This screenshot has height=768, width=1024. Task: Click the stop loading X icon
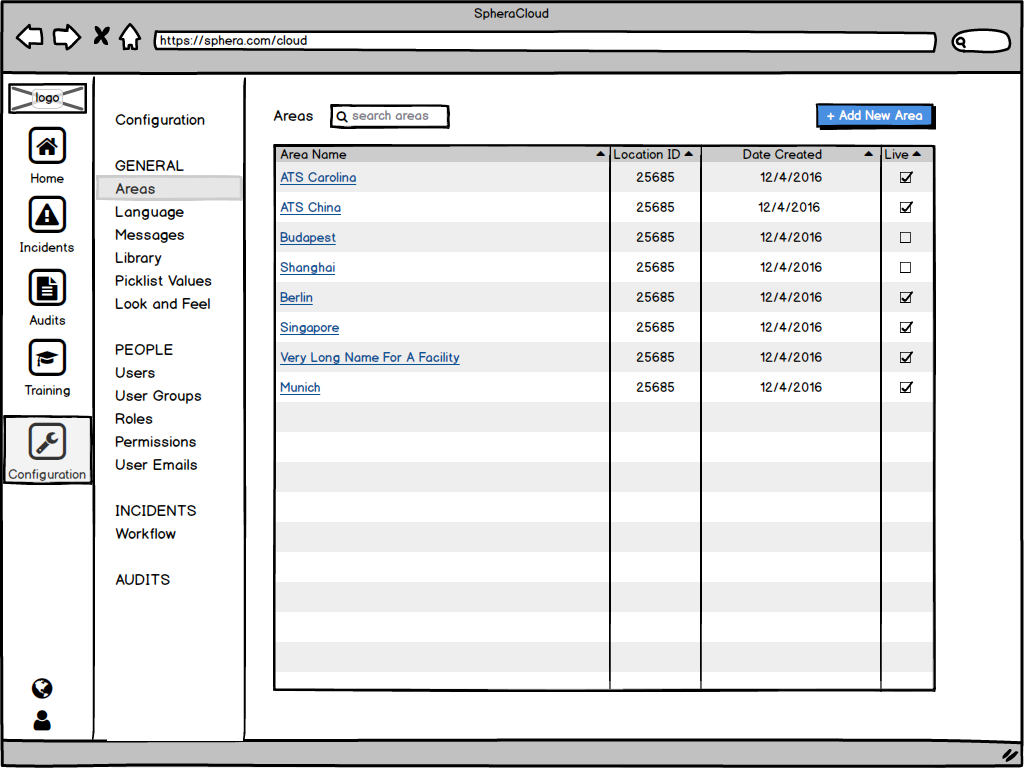[x=101, y=36]
